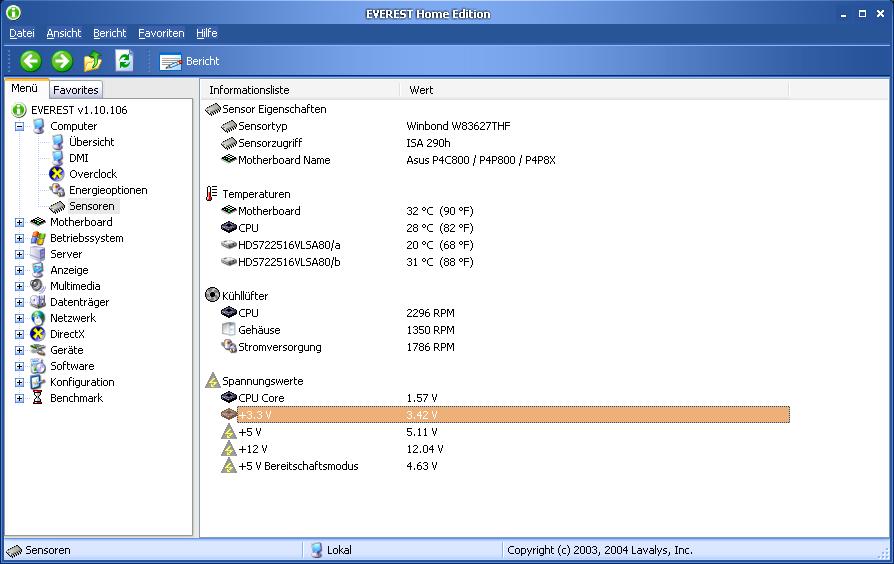Open the Ansicht menu
This screenshot has width=894, height=564.
coord(64,33)
